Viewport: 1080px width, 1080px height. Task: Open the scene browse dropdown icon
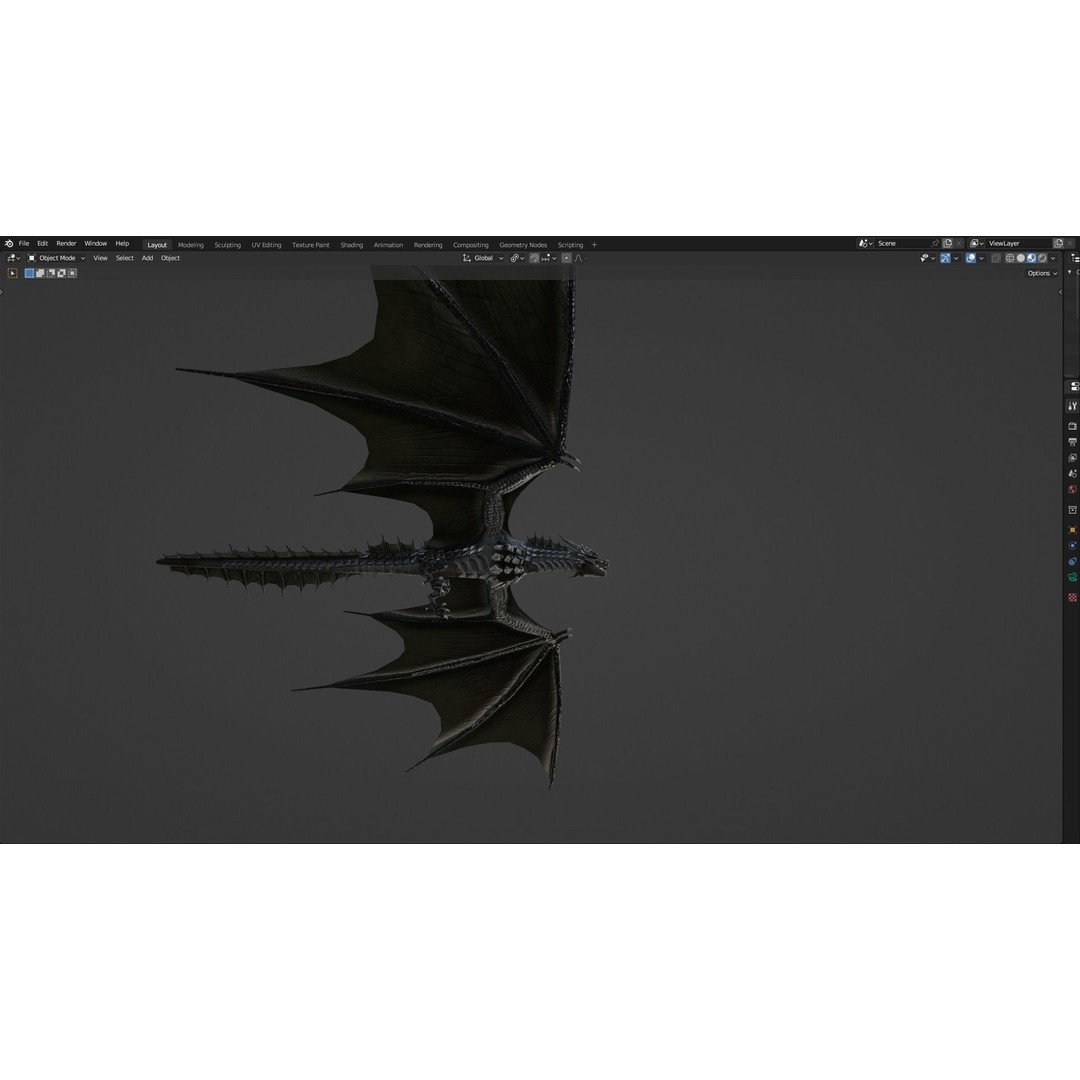[x=865, y=244]
